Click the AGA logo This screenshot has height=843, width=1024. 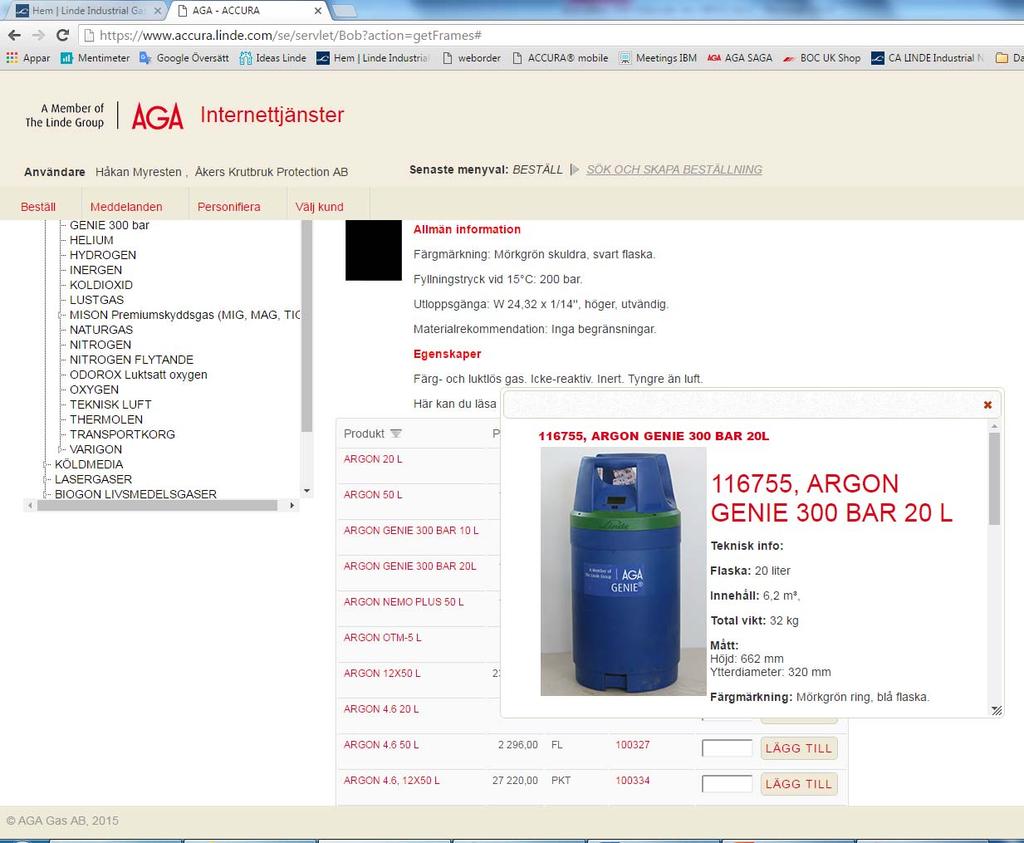pos(157,116)
